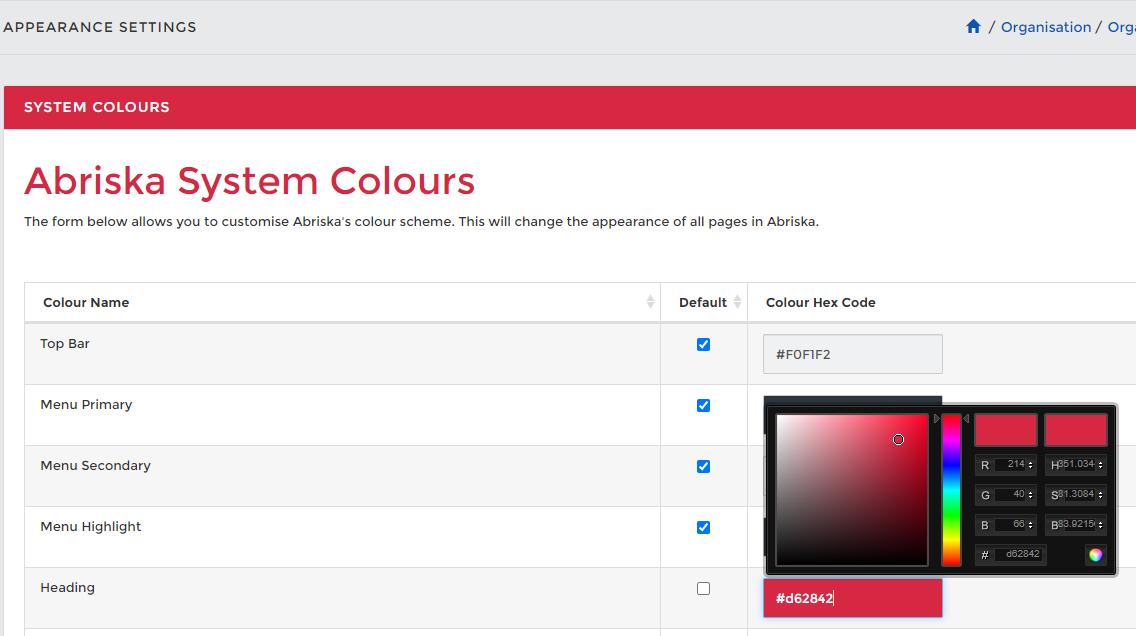Click the Abriska System Colours heading
This screenshot has height=636, width=1136.
tap(249, 181)
